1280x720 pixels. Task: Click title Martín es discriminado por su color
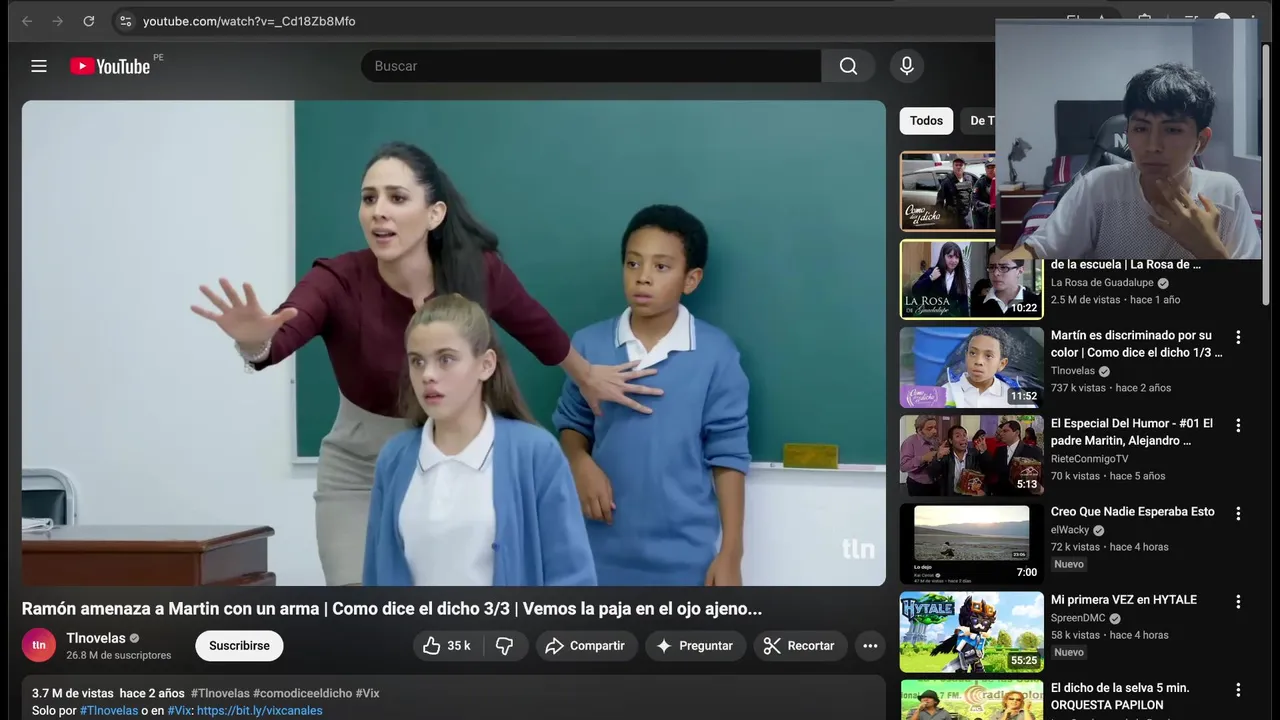(x=1136, y=344)
